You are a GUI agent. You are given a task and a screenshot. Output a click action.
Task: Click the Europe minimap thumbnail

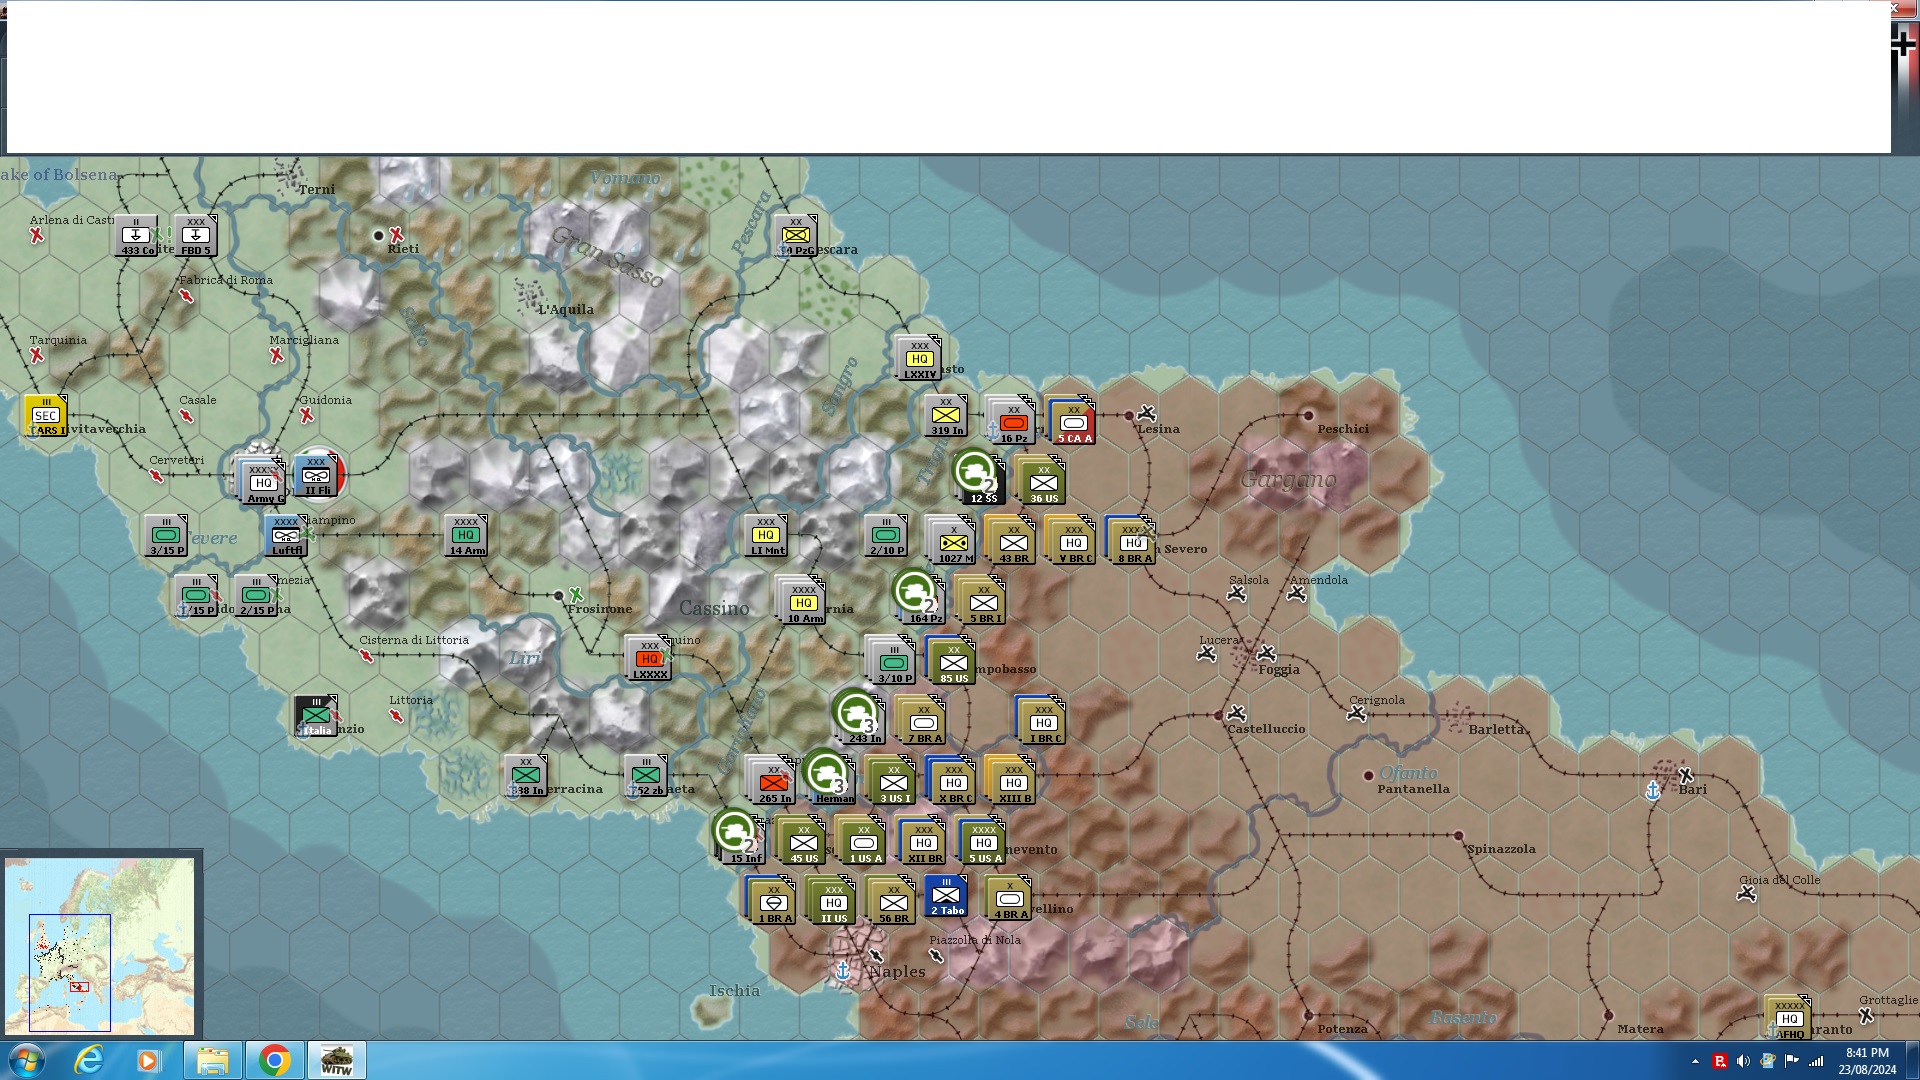(x=100, y=945)
